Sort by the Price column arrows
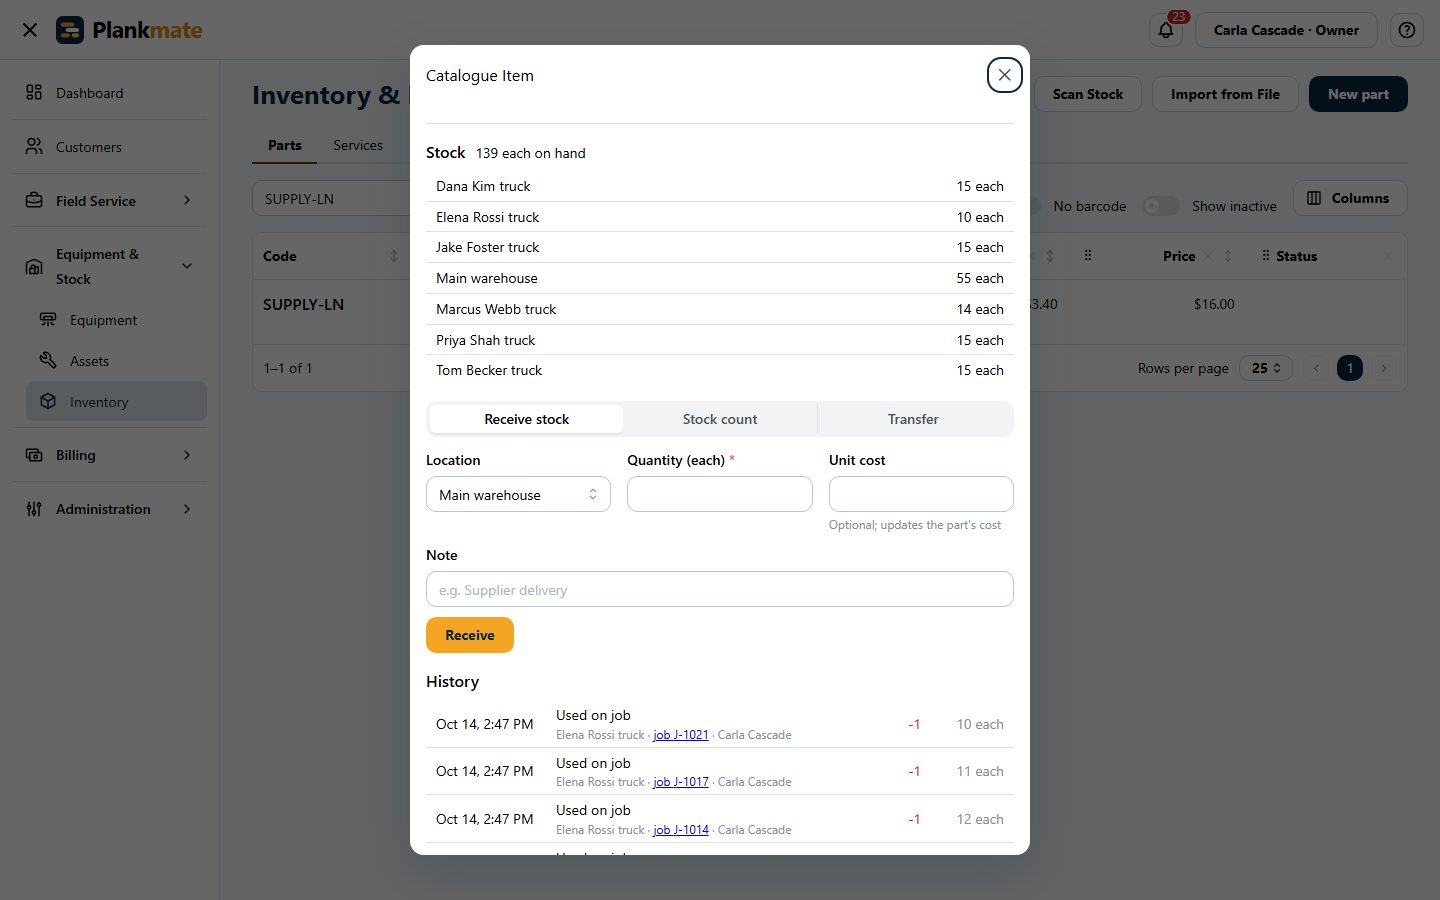This screenshot has height=900, width=1440. (1228, 256)
